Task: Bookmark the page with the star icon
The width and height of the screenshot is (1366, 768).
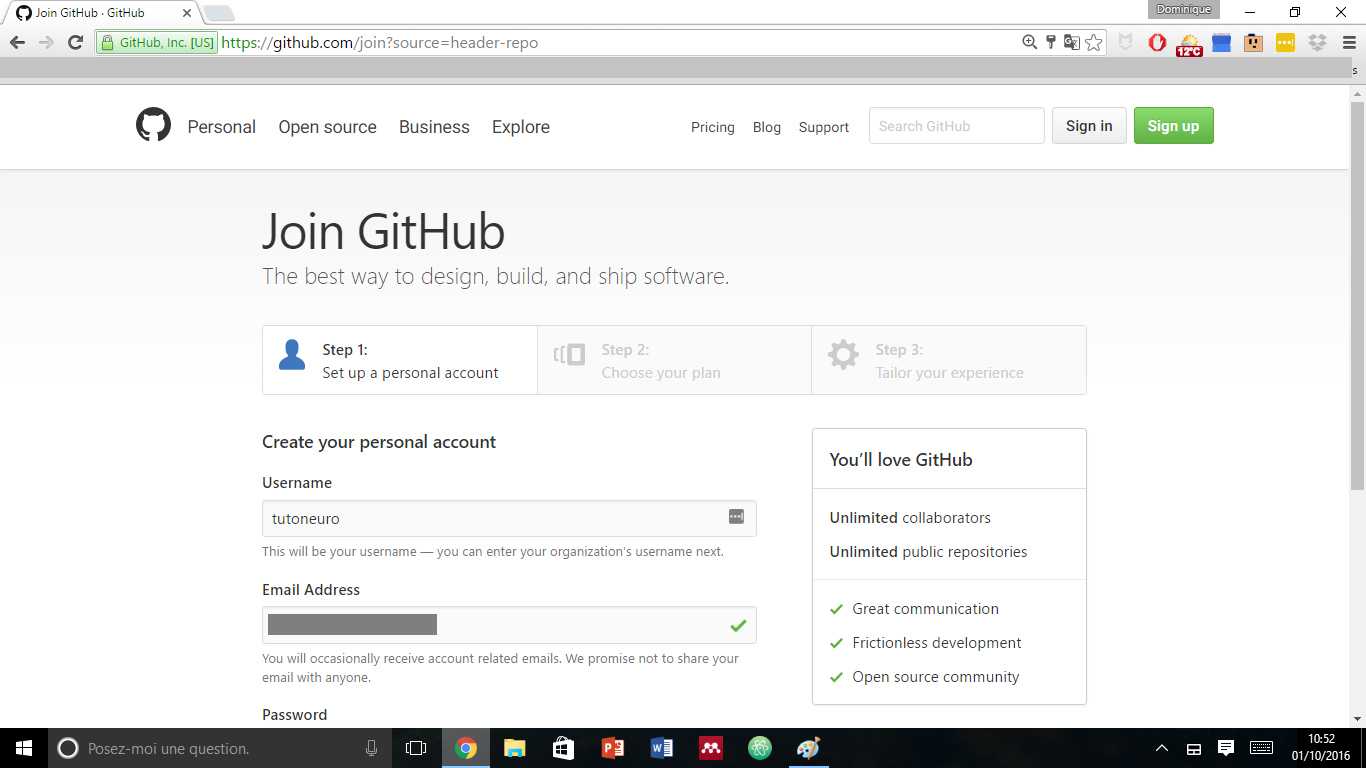Action: (1094, 42)
